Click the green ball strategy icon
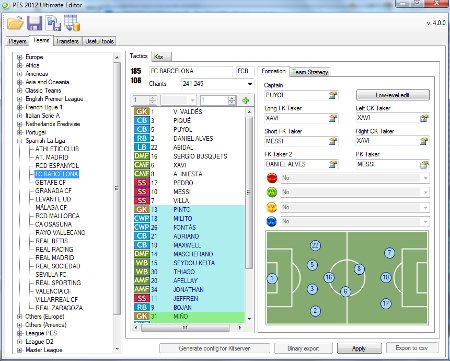450x361 pixels. pos(272,192)
